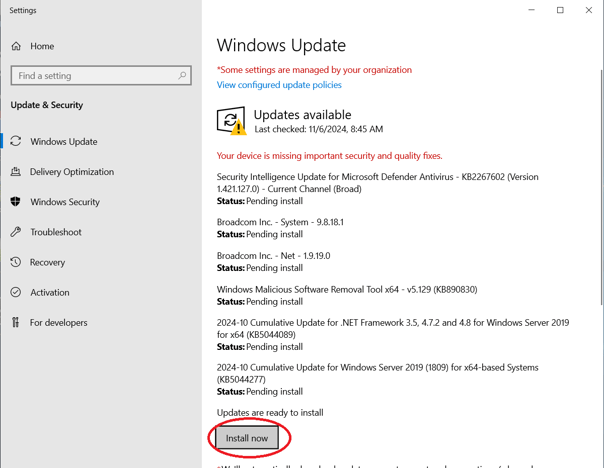The image size is (604, 468).
Task: Open View configured update policies link
Action: [279, 85]
